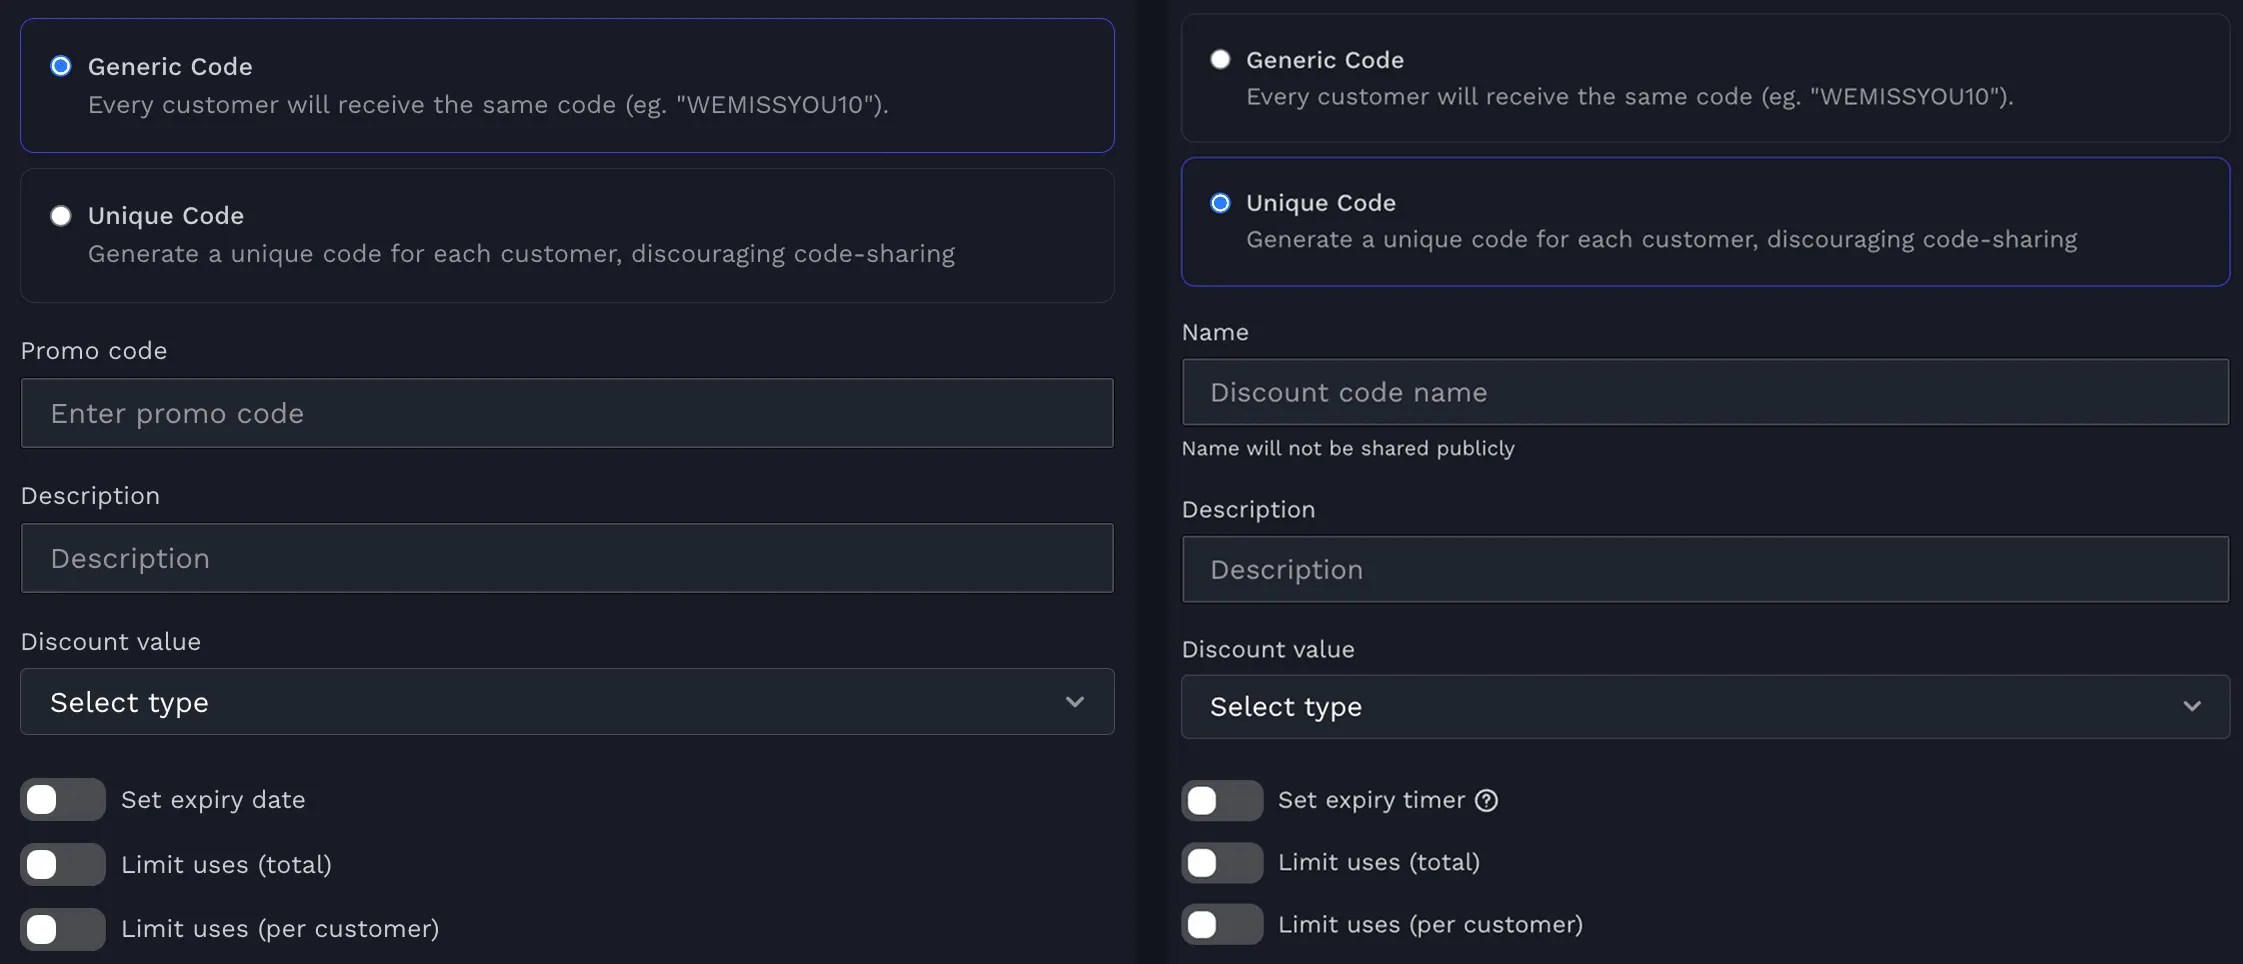Toggle the 'Set expiry date' switch

click(x=63, y=800)
